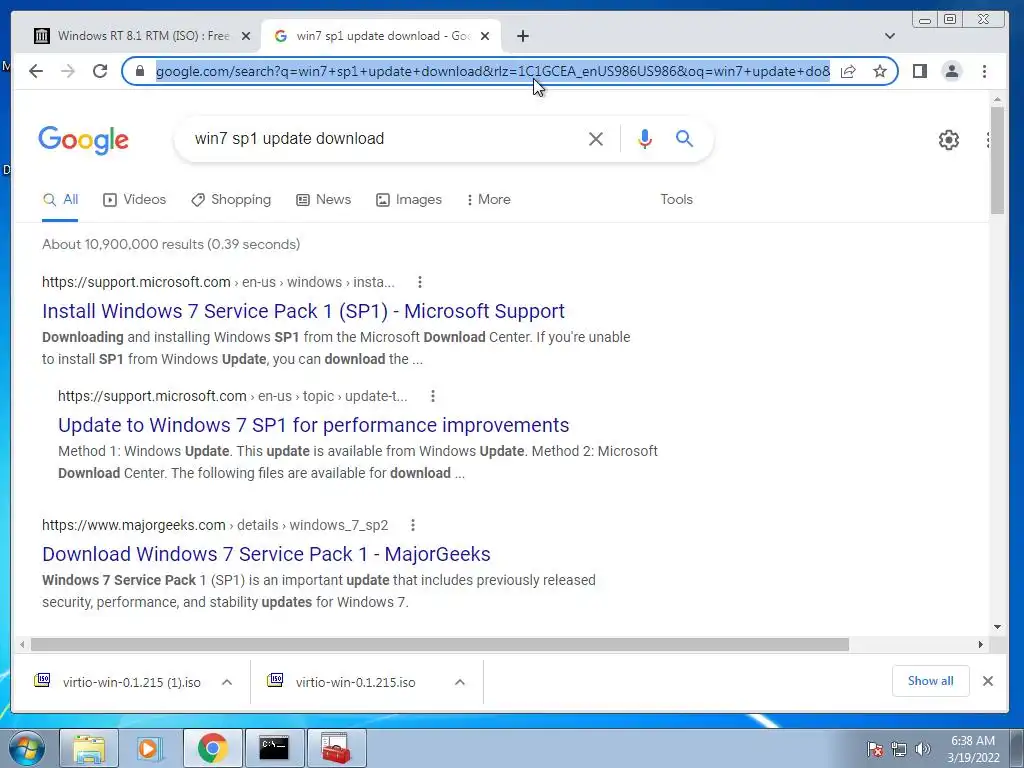Viewport: 1024px width, 768px height.
Task: Select the win7 sp1 update download tab
Action: 381,36
